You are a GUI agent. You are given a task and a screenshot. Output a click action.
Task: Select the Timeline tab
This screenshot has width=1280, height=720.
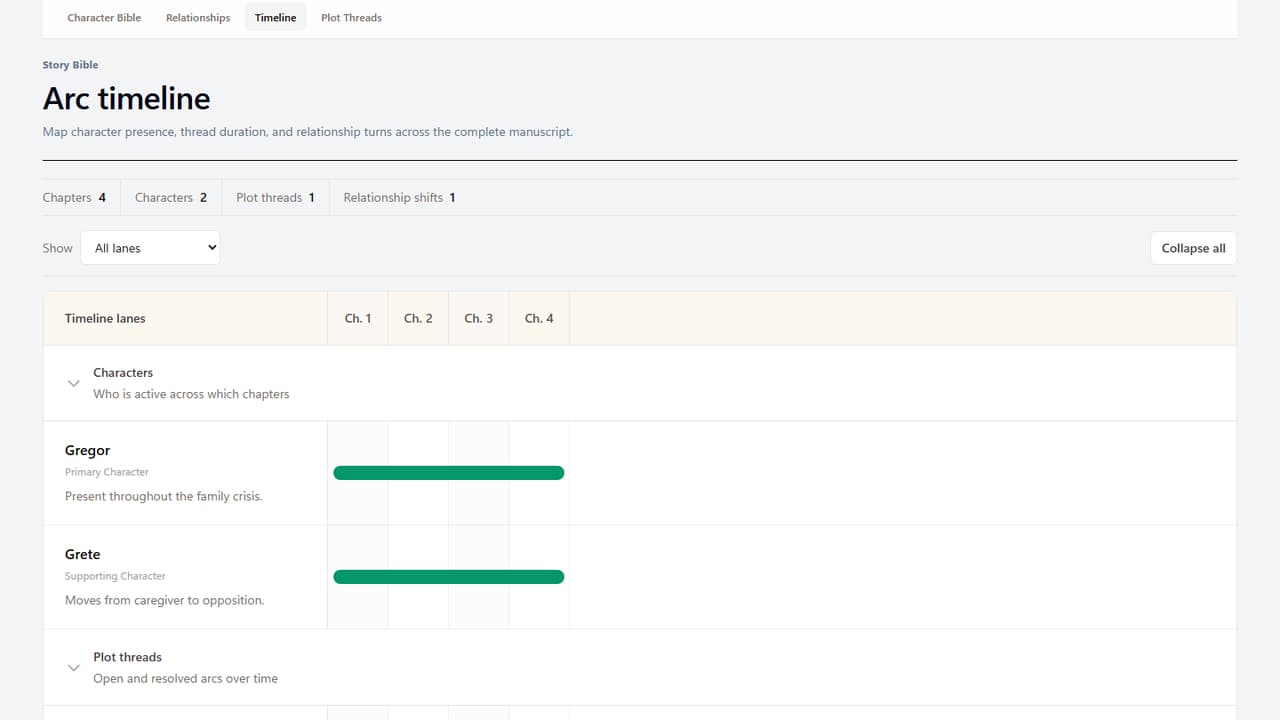pos(275,18)
